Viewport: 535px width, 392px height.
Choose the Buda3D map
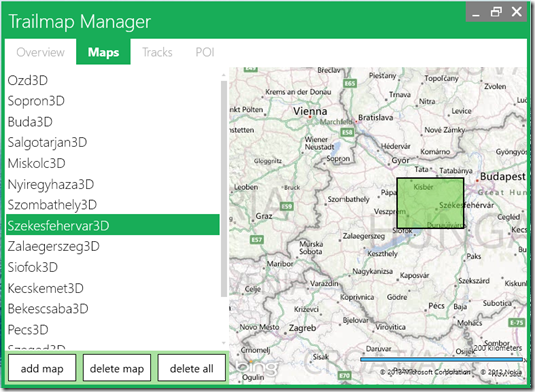[113, 122]
